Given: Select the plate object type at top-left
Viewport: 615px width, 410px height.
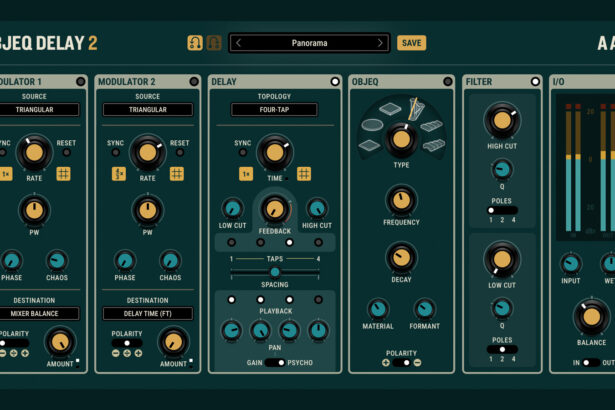Looking at the screenshot, I should pyautogui.click(x=390, y=108).
